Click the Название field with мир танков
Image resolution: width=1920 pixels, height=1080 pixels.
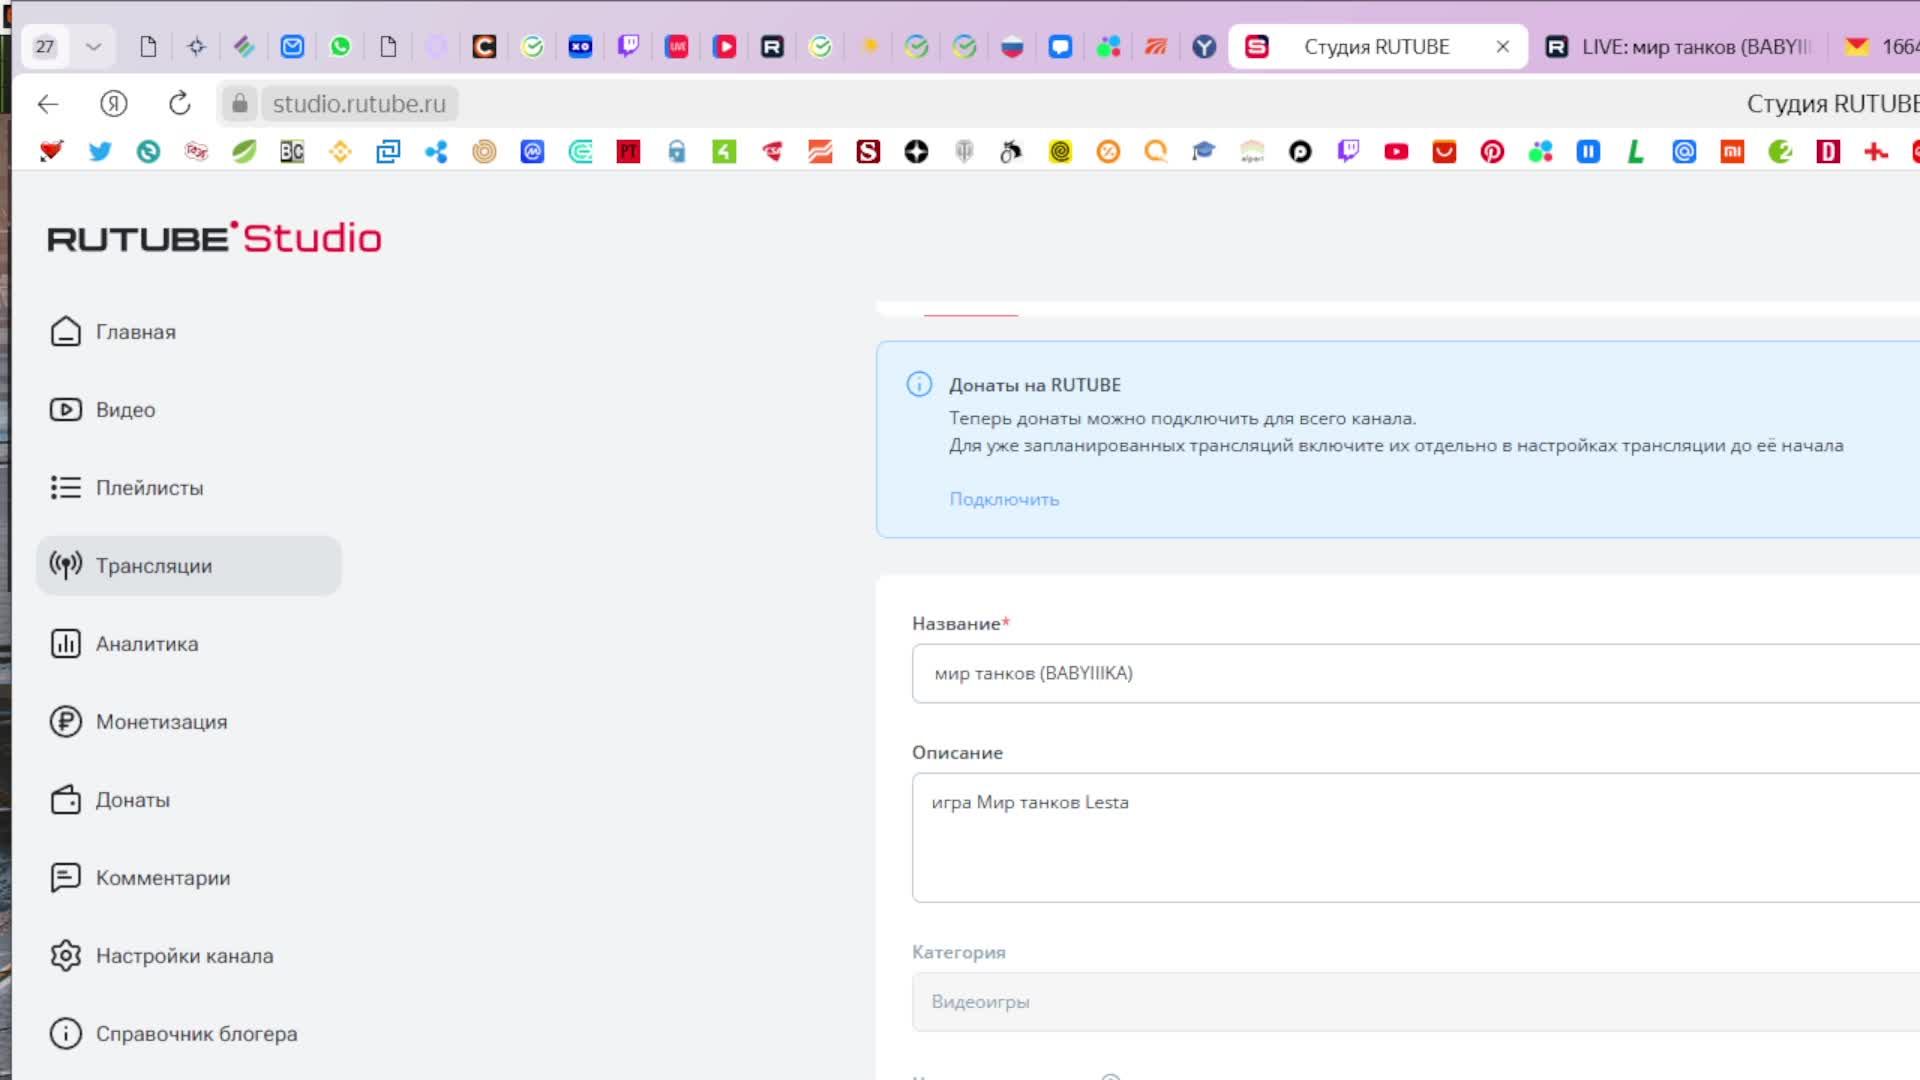[x=1415, y=674]
